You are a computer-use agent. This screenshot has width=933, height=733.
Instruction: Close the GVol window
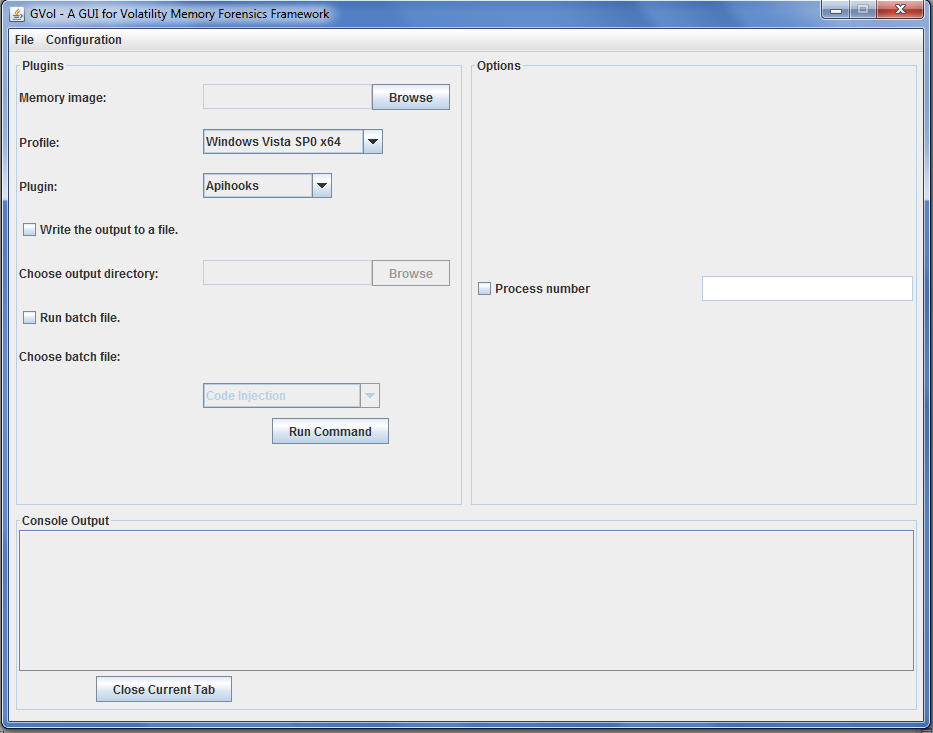tap(900, 10)
